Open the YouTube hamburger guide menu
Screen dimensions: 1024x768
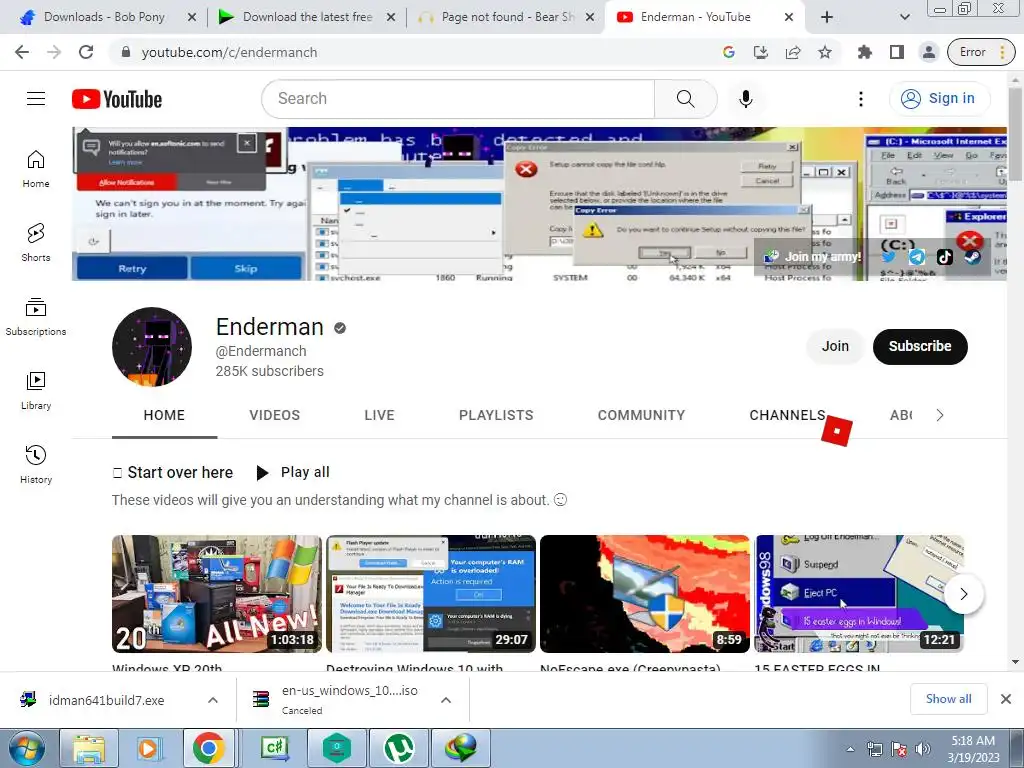36,99
